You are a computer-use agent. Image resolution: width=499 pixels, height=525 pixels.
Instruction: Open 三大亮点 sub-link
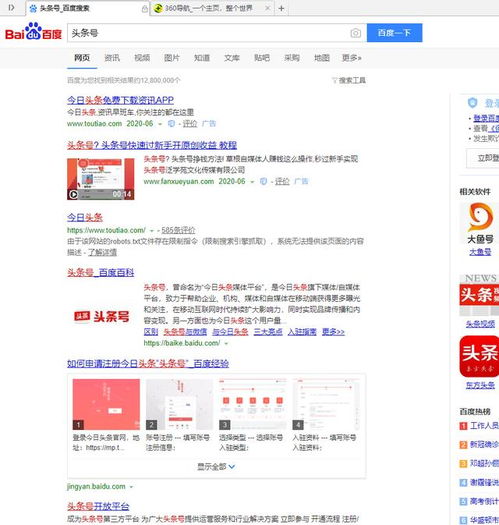[268, 332]
